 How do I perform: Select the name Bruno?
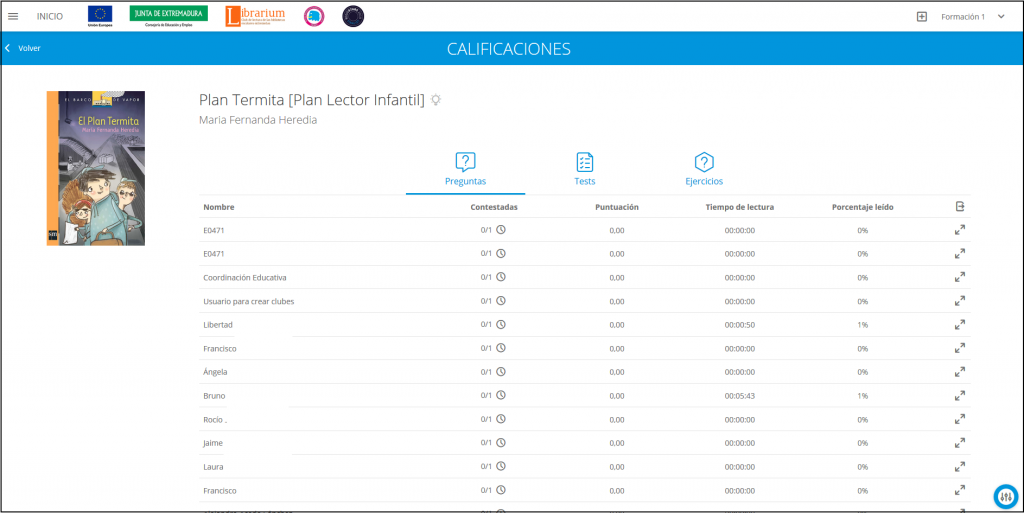tap(214, 396)
